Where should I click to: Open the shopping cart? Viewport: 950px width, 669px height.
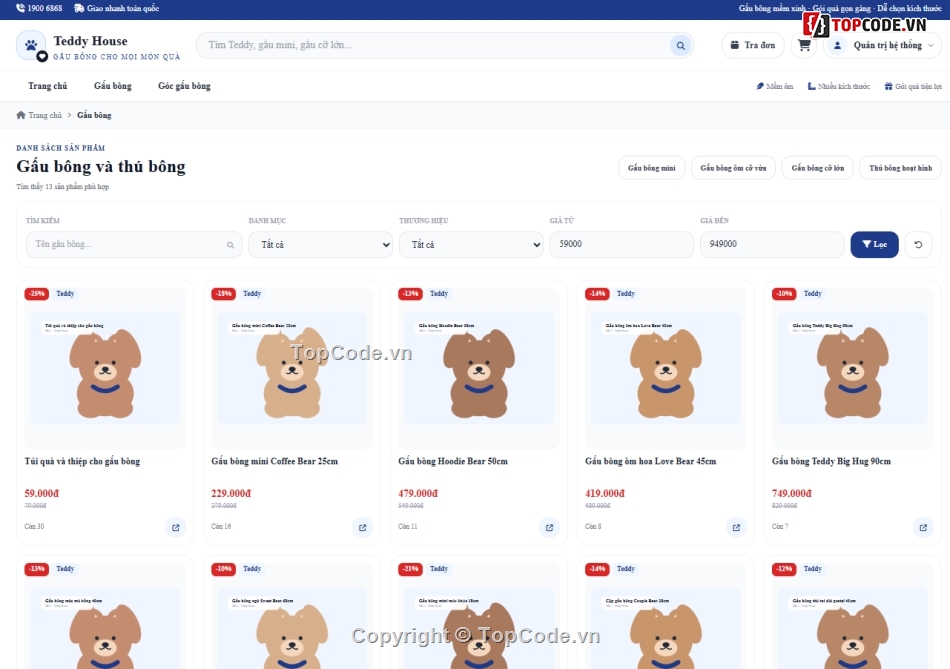pyautogui.click(x=804, y=45)
